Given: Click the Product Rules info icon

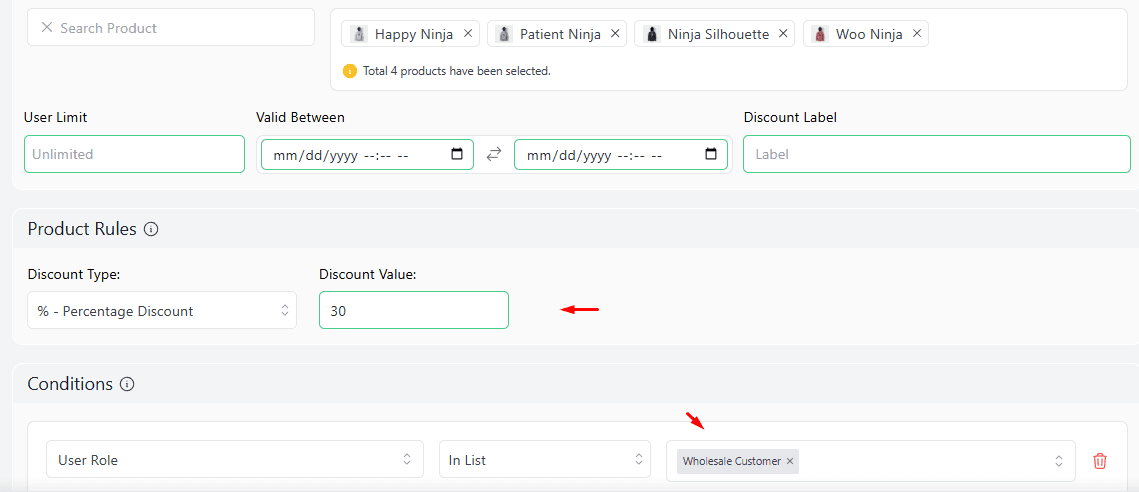Looking at the screenshot, I should 151,229.
